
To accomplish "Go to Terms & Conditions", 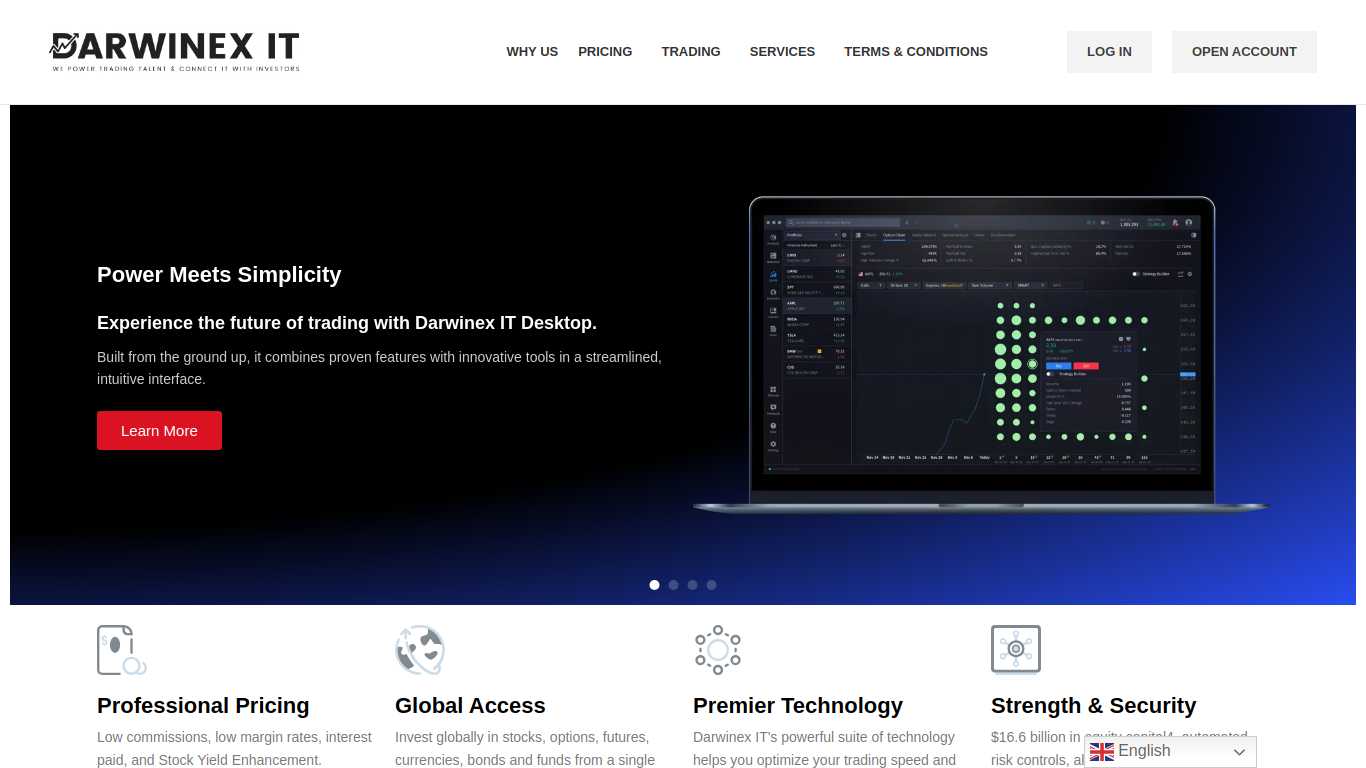I will pos(916,52).
